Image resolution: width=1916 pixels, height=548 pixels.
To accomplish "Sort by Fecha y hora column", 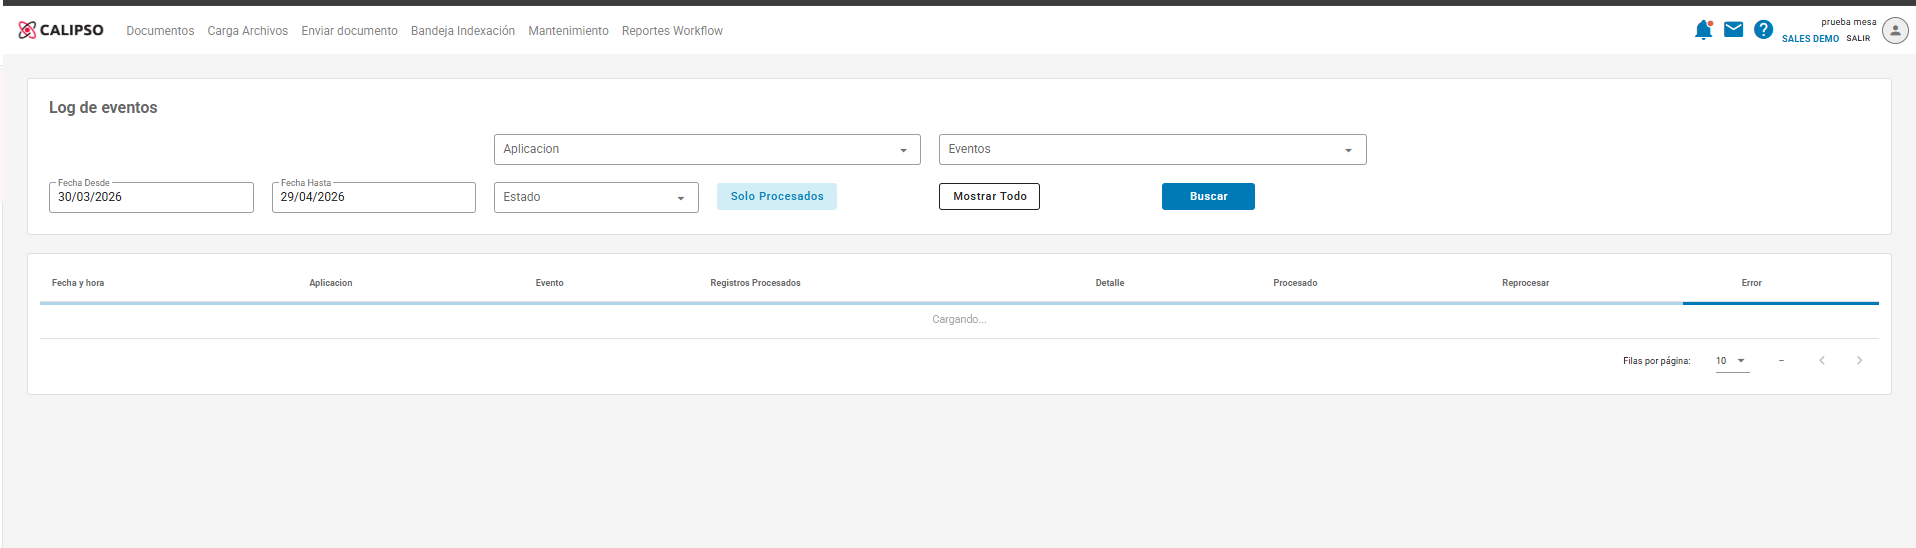I will [x=78, y=283].
